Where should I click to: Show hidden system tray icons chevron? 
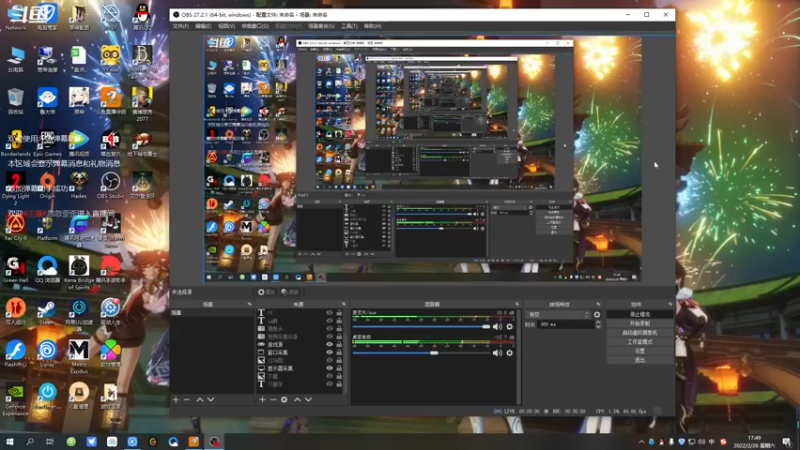[x=641, y=442]
